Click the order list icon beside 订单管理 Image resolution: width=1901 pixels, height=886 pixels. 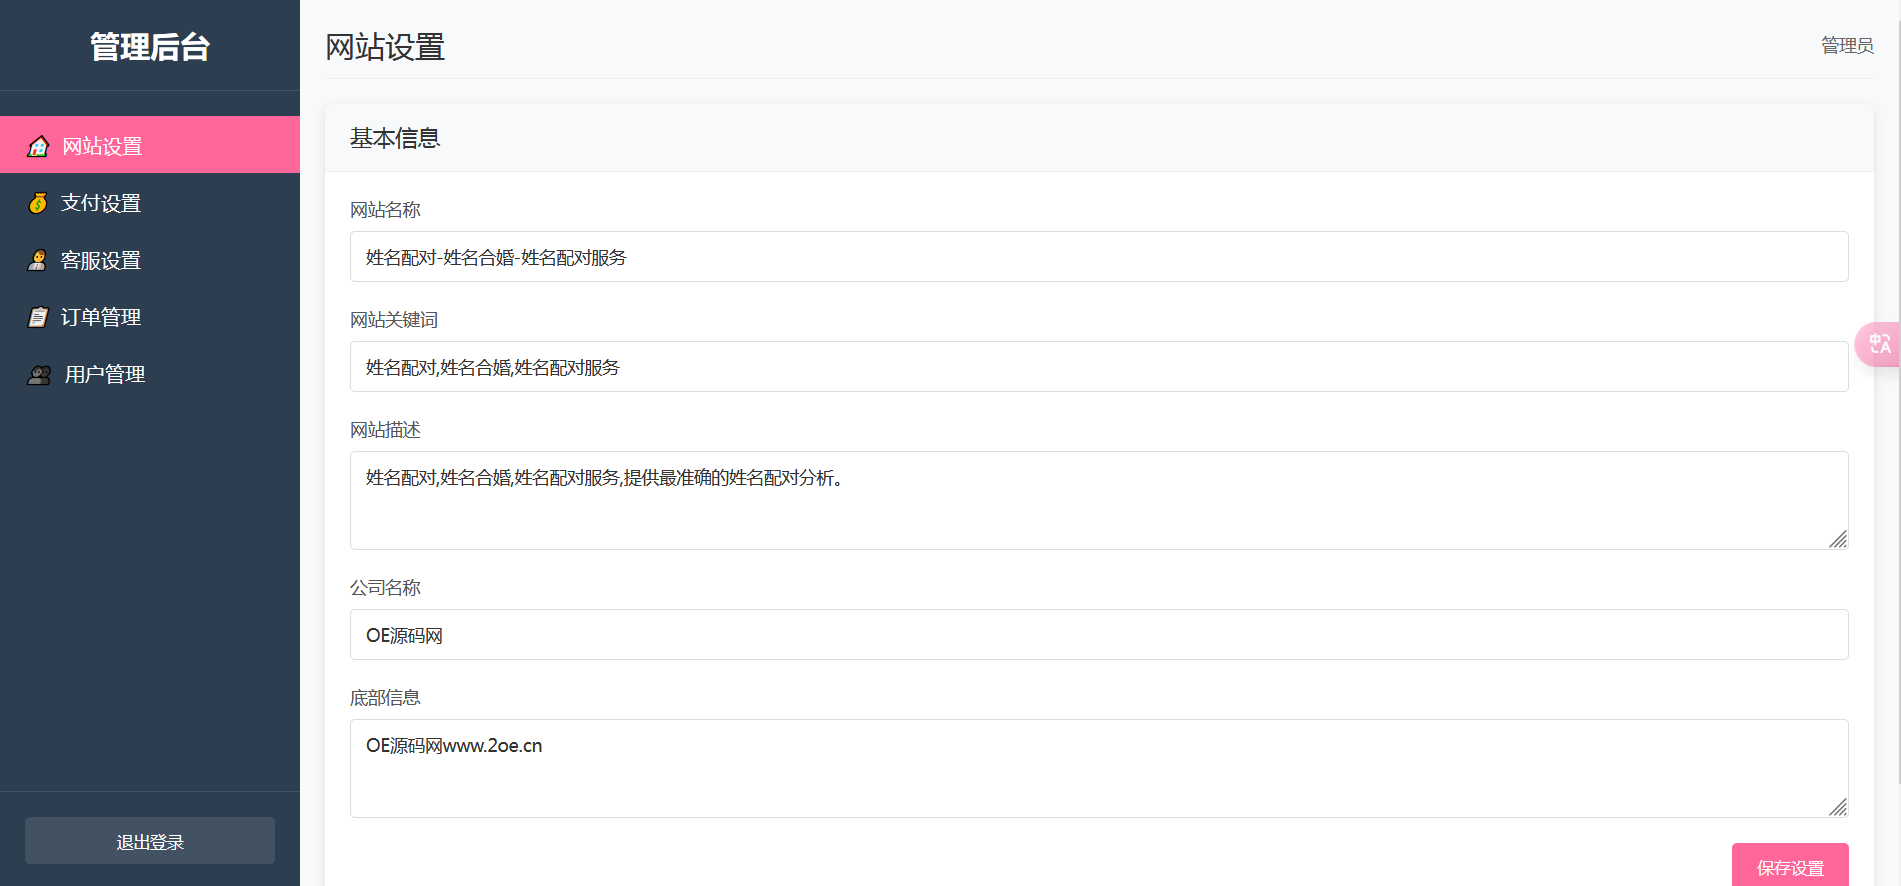click(38, 317)
